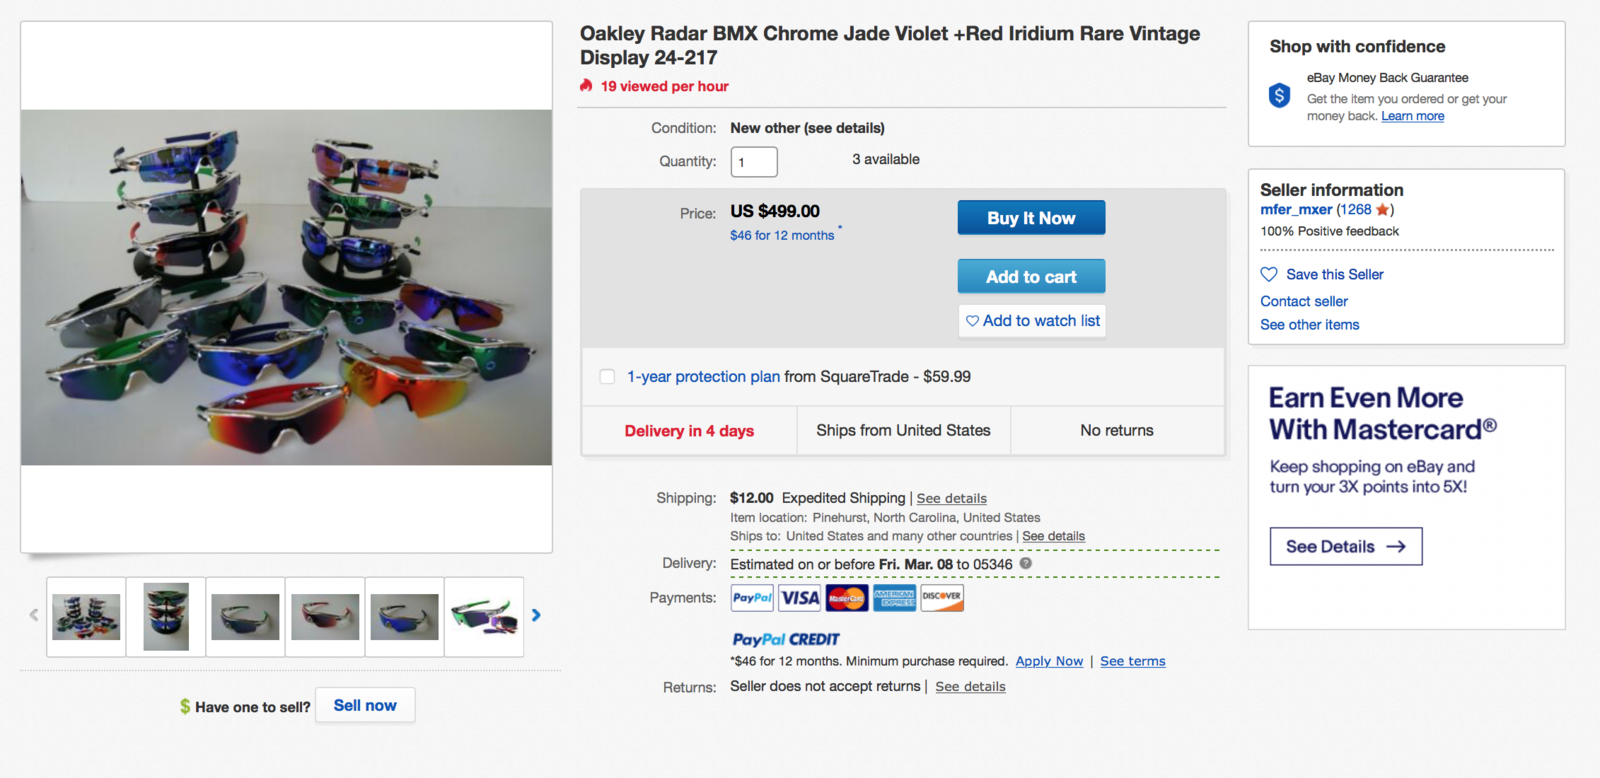Open shipping See details link
This screenshot has width=1600, height=778.
click(x=951, y=498)
